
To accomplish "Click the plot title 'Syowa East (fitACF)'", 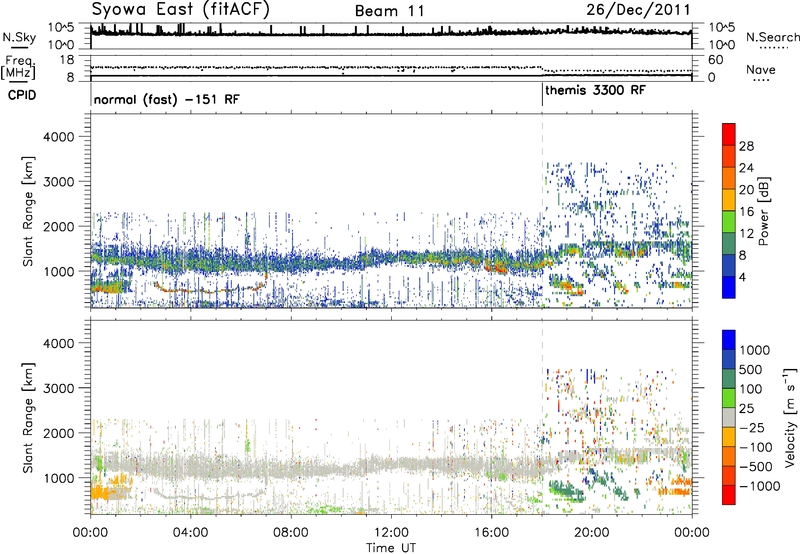I will 180,10.
